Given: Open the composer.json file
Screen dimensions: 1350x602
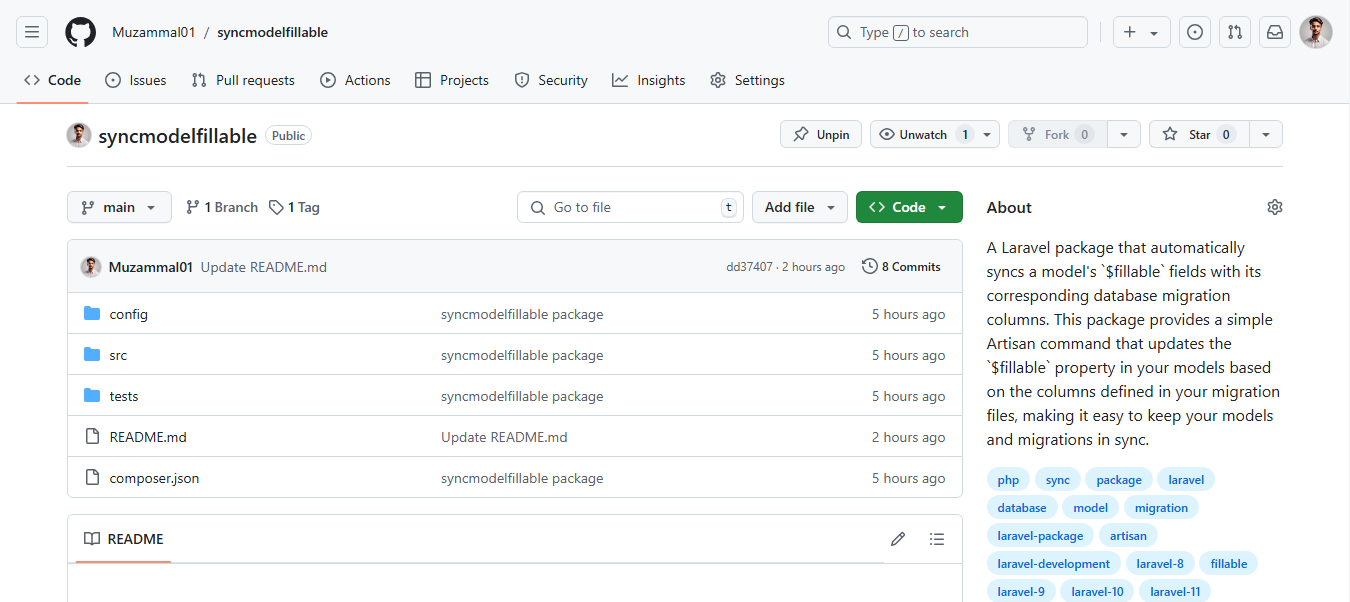Looking at the screenshot, I should [154, 478].
